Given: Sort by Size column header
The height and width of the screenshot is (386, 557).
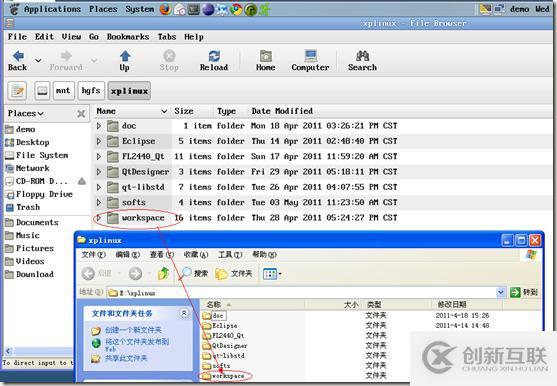Looking at the screenshot, I should [x=192, y=111].
